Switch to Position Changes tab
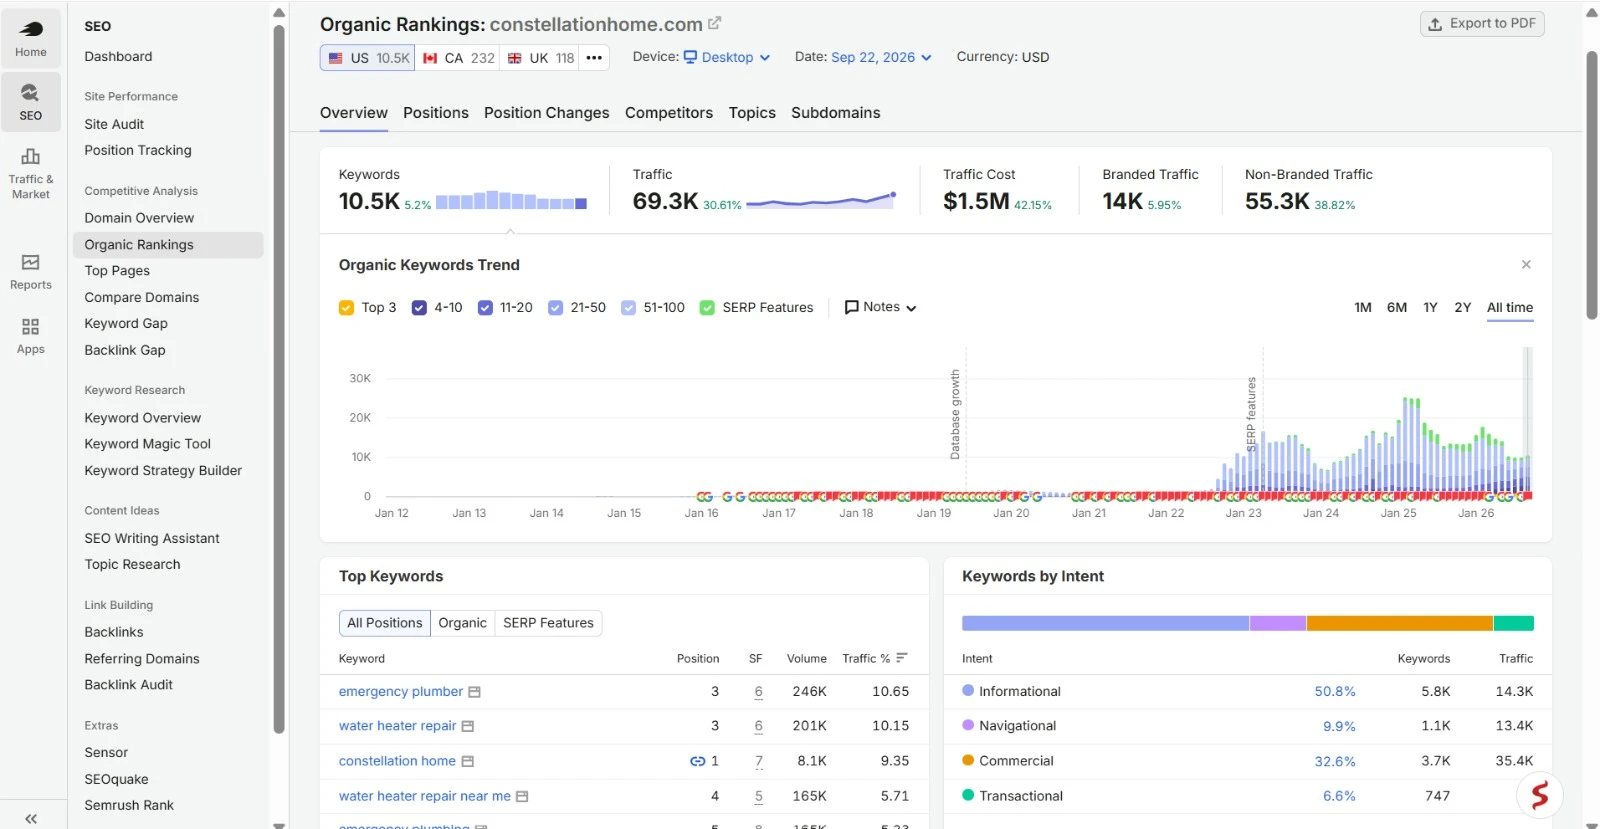 (546, 113)
